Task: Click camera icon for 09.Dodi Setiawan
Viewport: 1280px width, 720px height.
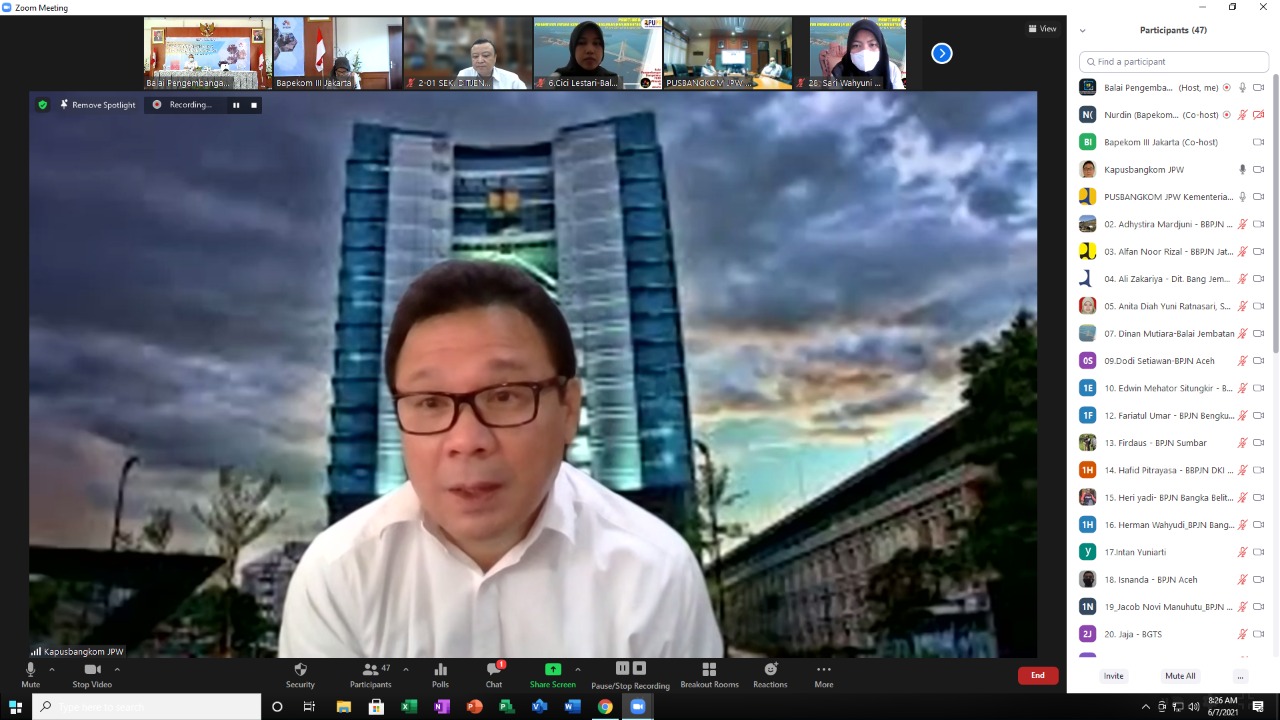Action: [x=1259, y=361]
